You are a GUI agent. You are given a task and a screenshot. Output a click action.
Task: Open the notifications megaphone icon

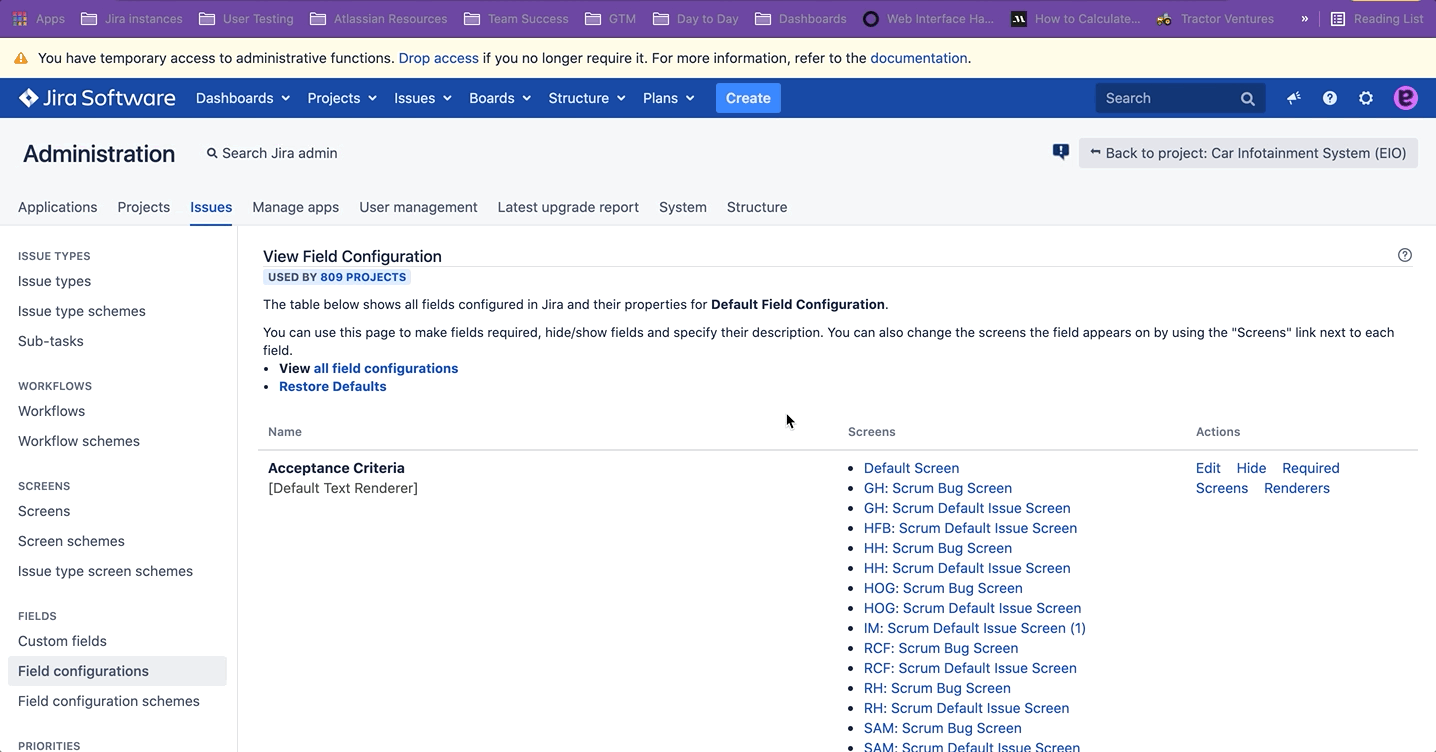pos(1294,98)
